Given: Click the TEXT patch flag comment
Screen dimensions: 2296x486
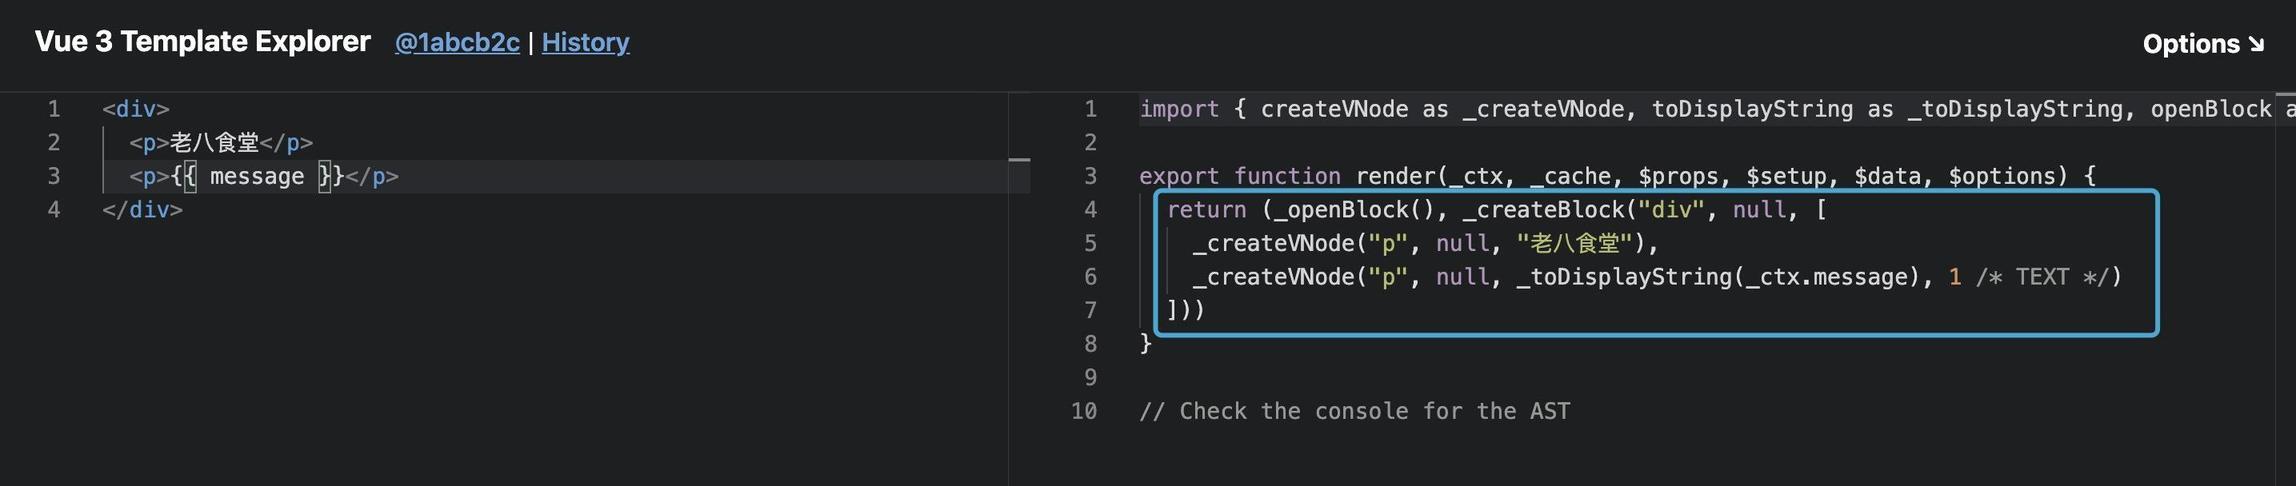Looking at the screenshot, I should [x=2048, y=277].
